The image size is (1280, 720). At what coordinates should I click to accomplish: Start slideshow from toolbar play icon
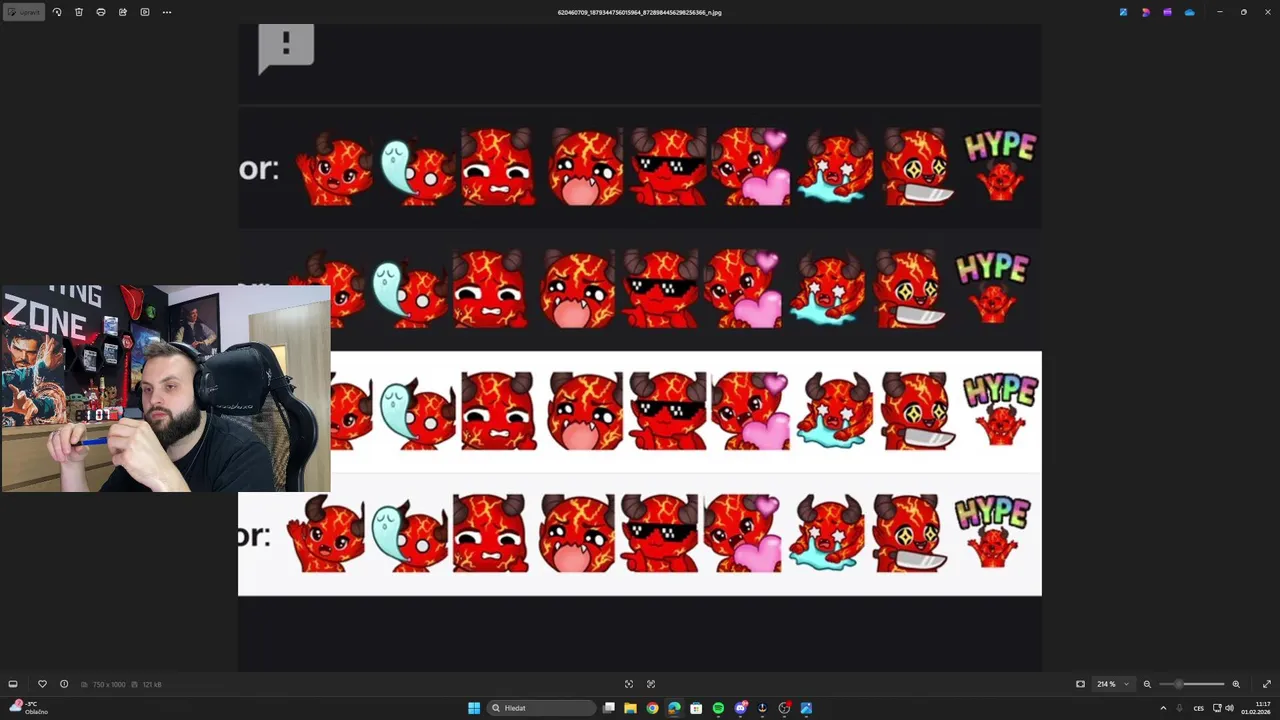tap(145, 12)
